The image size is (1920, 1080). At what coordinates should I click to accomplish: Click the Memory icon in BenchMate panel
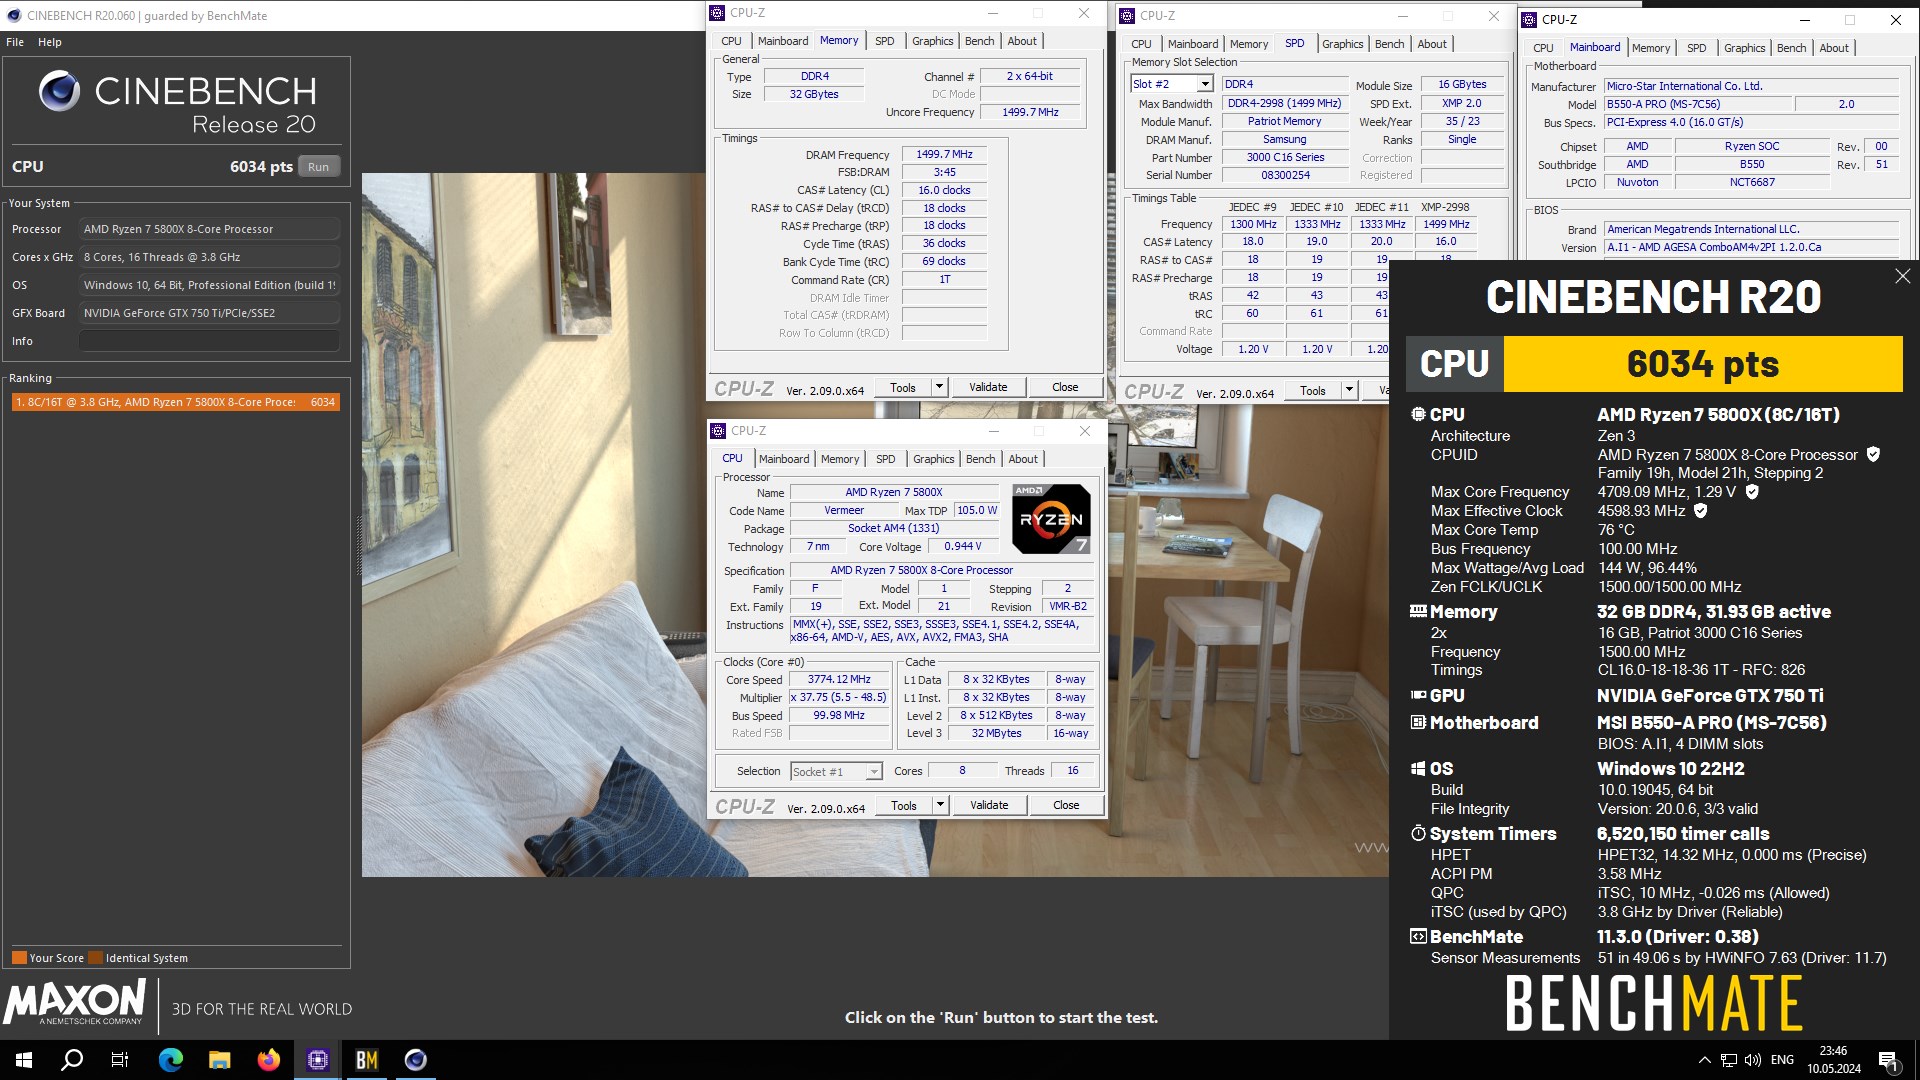point(1418,611)
